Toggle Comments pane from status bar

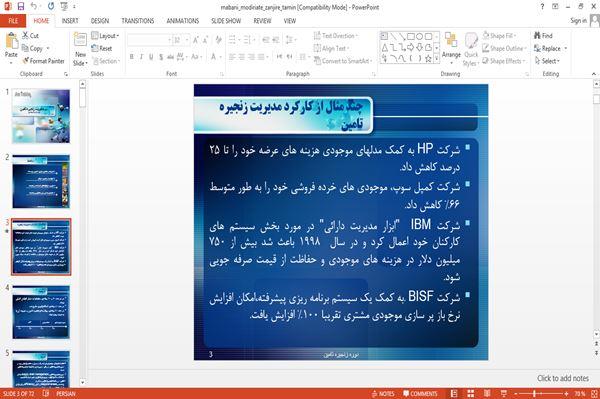[x=420, y=394]
